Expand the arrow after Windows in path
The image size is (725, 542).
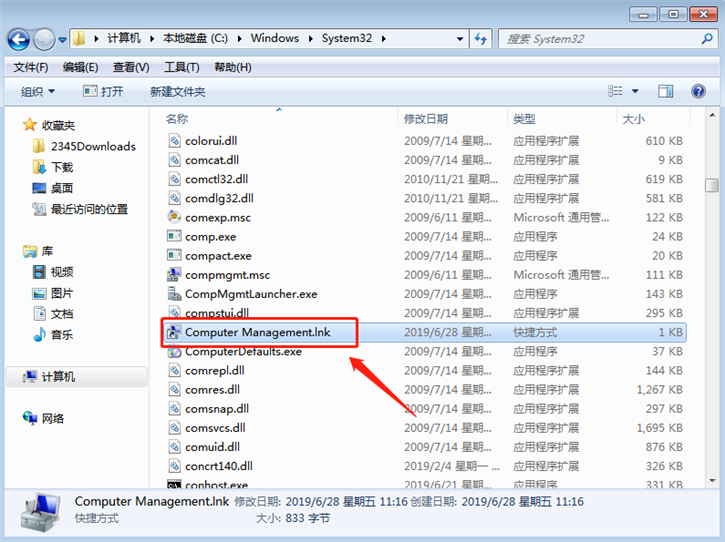(x=311, y=39)
